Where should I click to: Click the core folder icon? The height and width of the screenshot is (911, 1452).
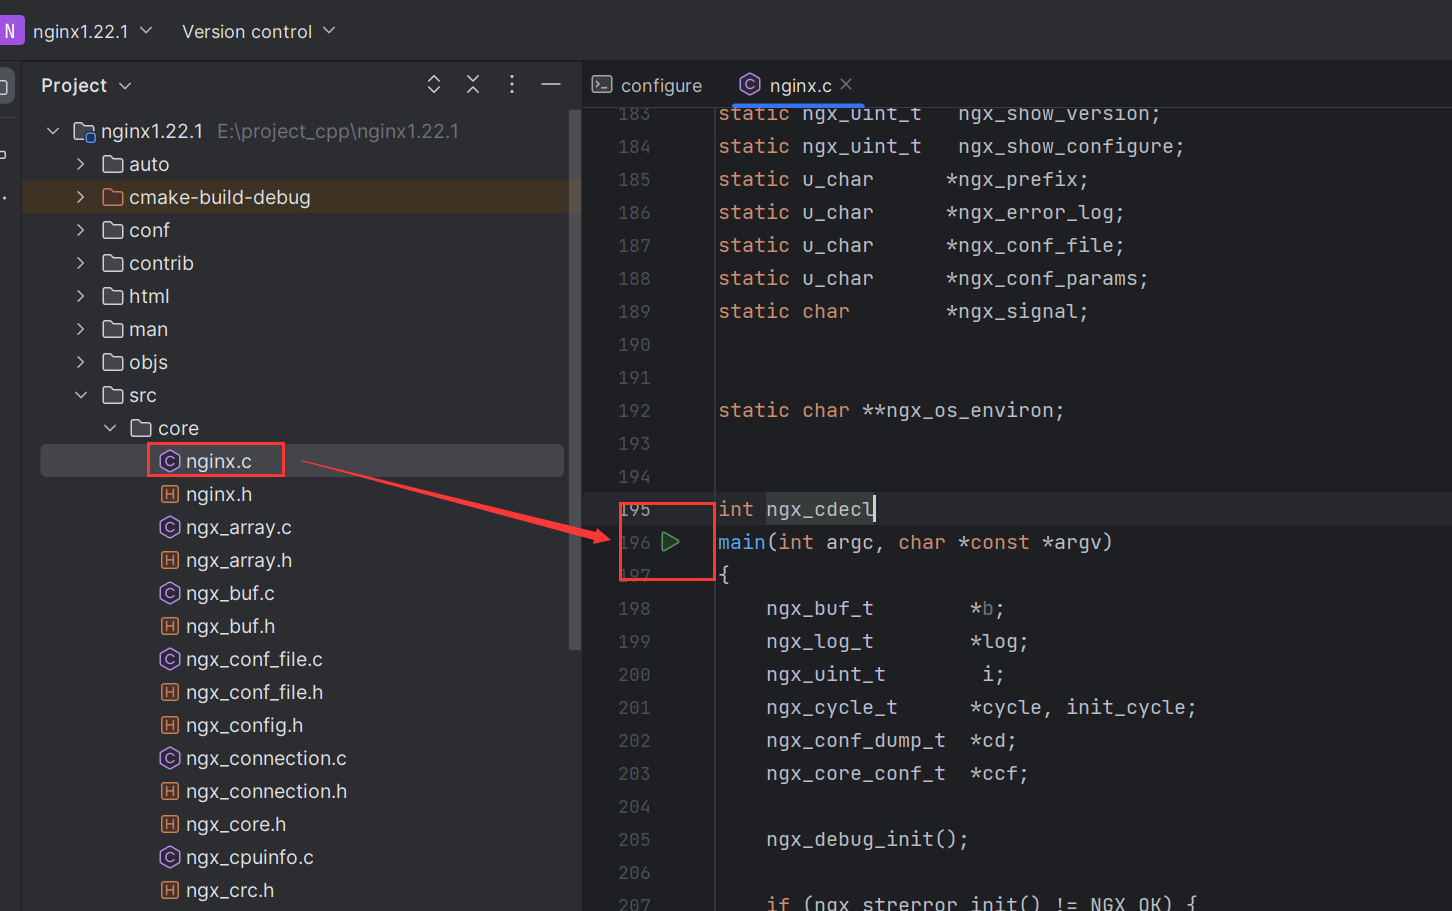coord(141,428)
